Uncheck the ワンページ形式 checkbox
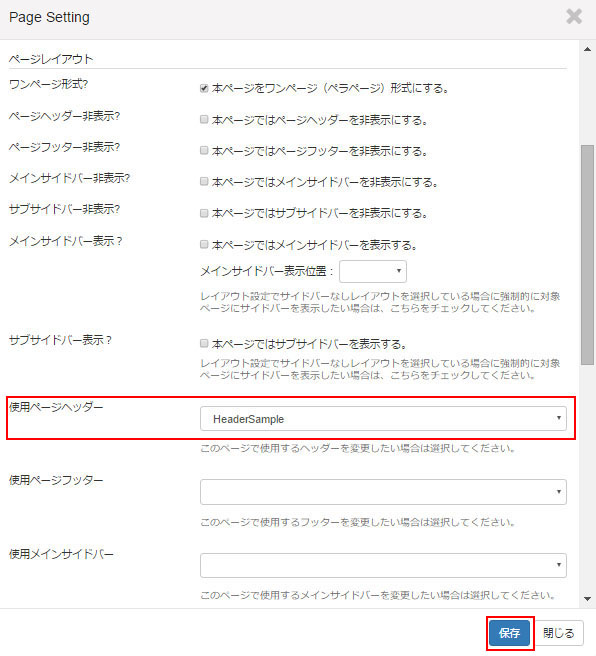The image size is (596, 656). pyautogui.click(x=204, y=88)
